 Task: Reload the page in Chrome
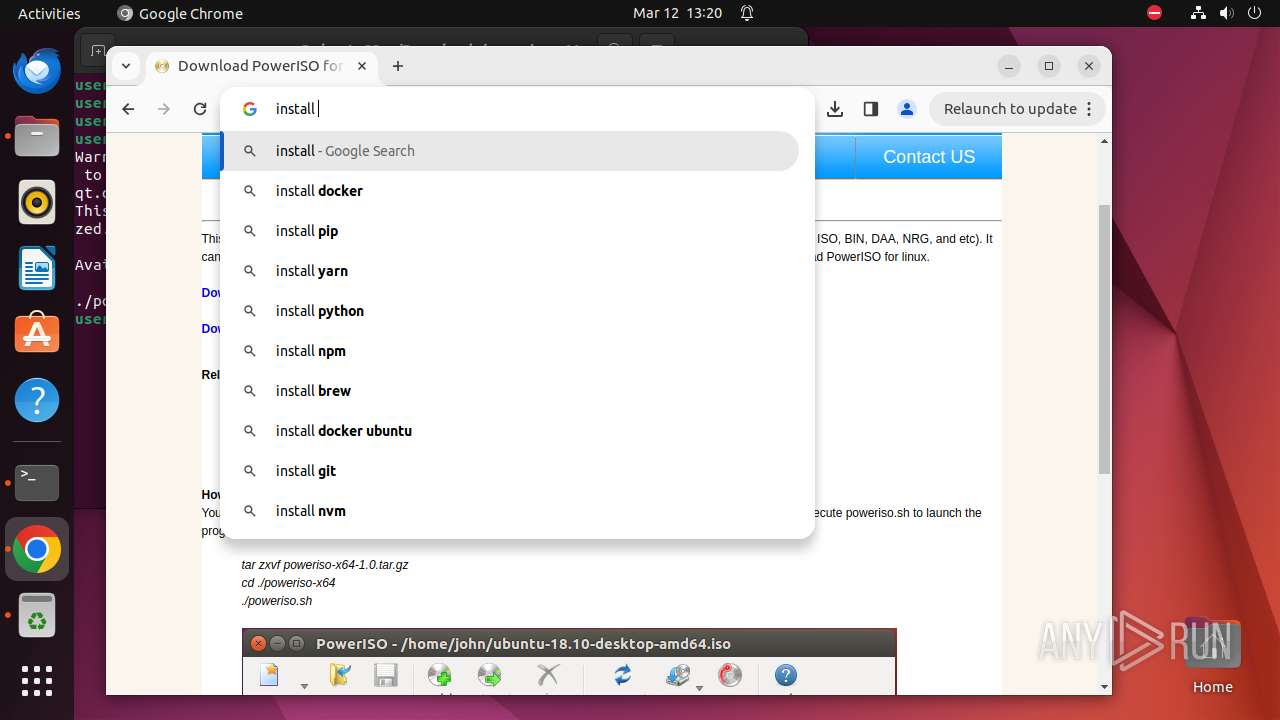pyautogui.click(x=200, y=109)
